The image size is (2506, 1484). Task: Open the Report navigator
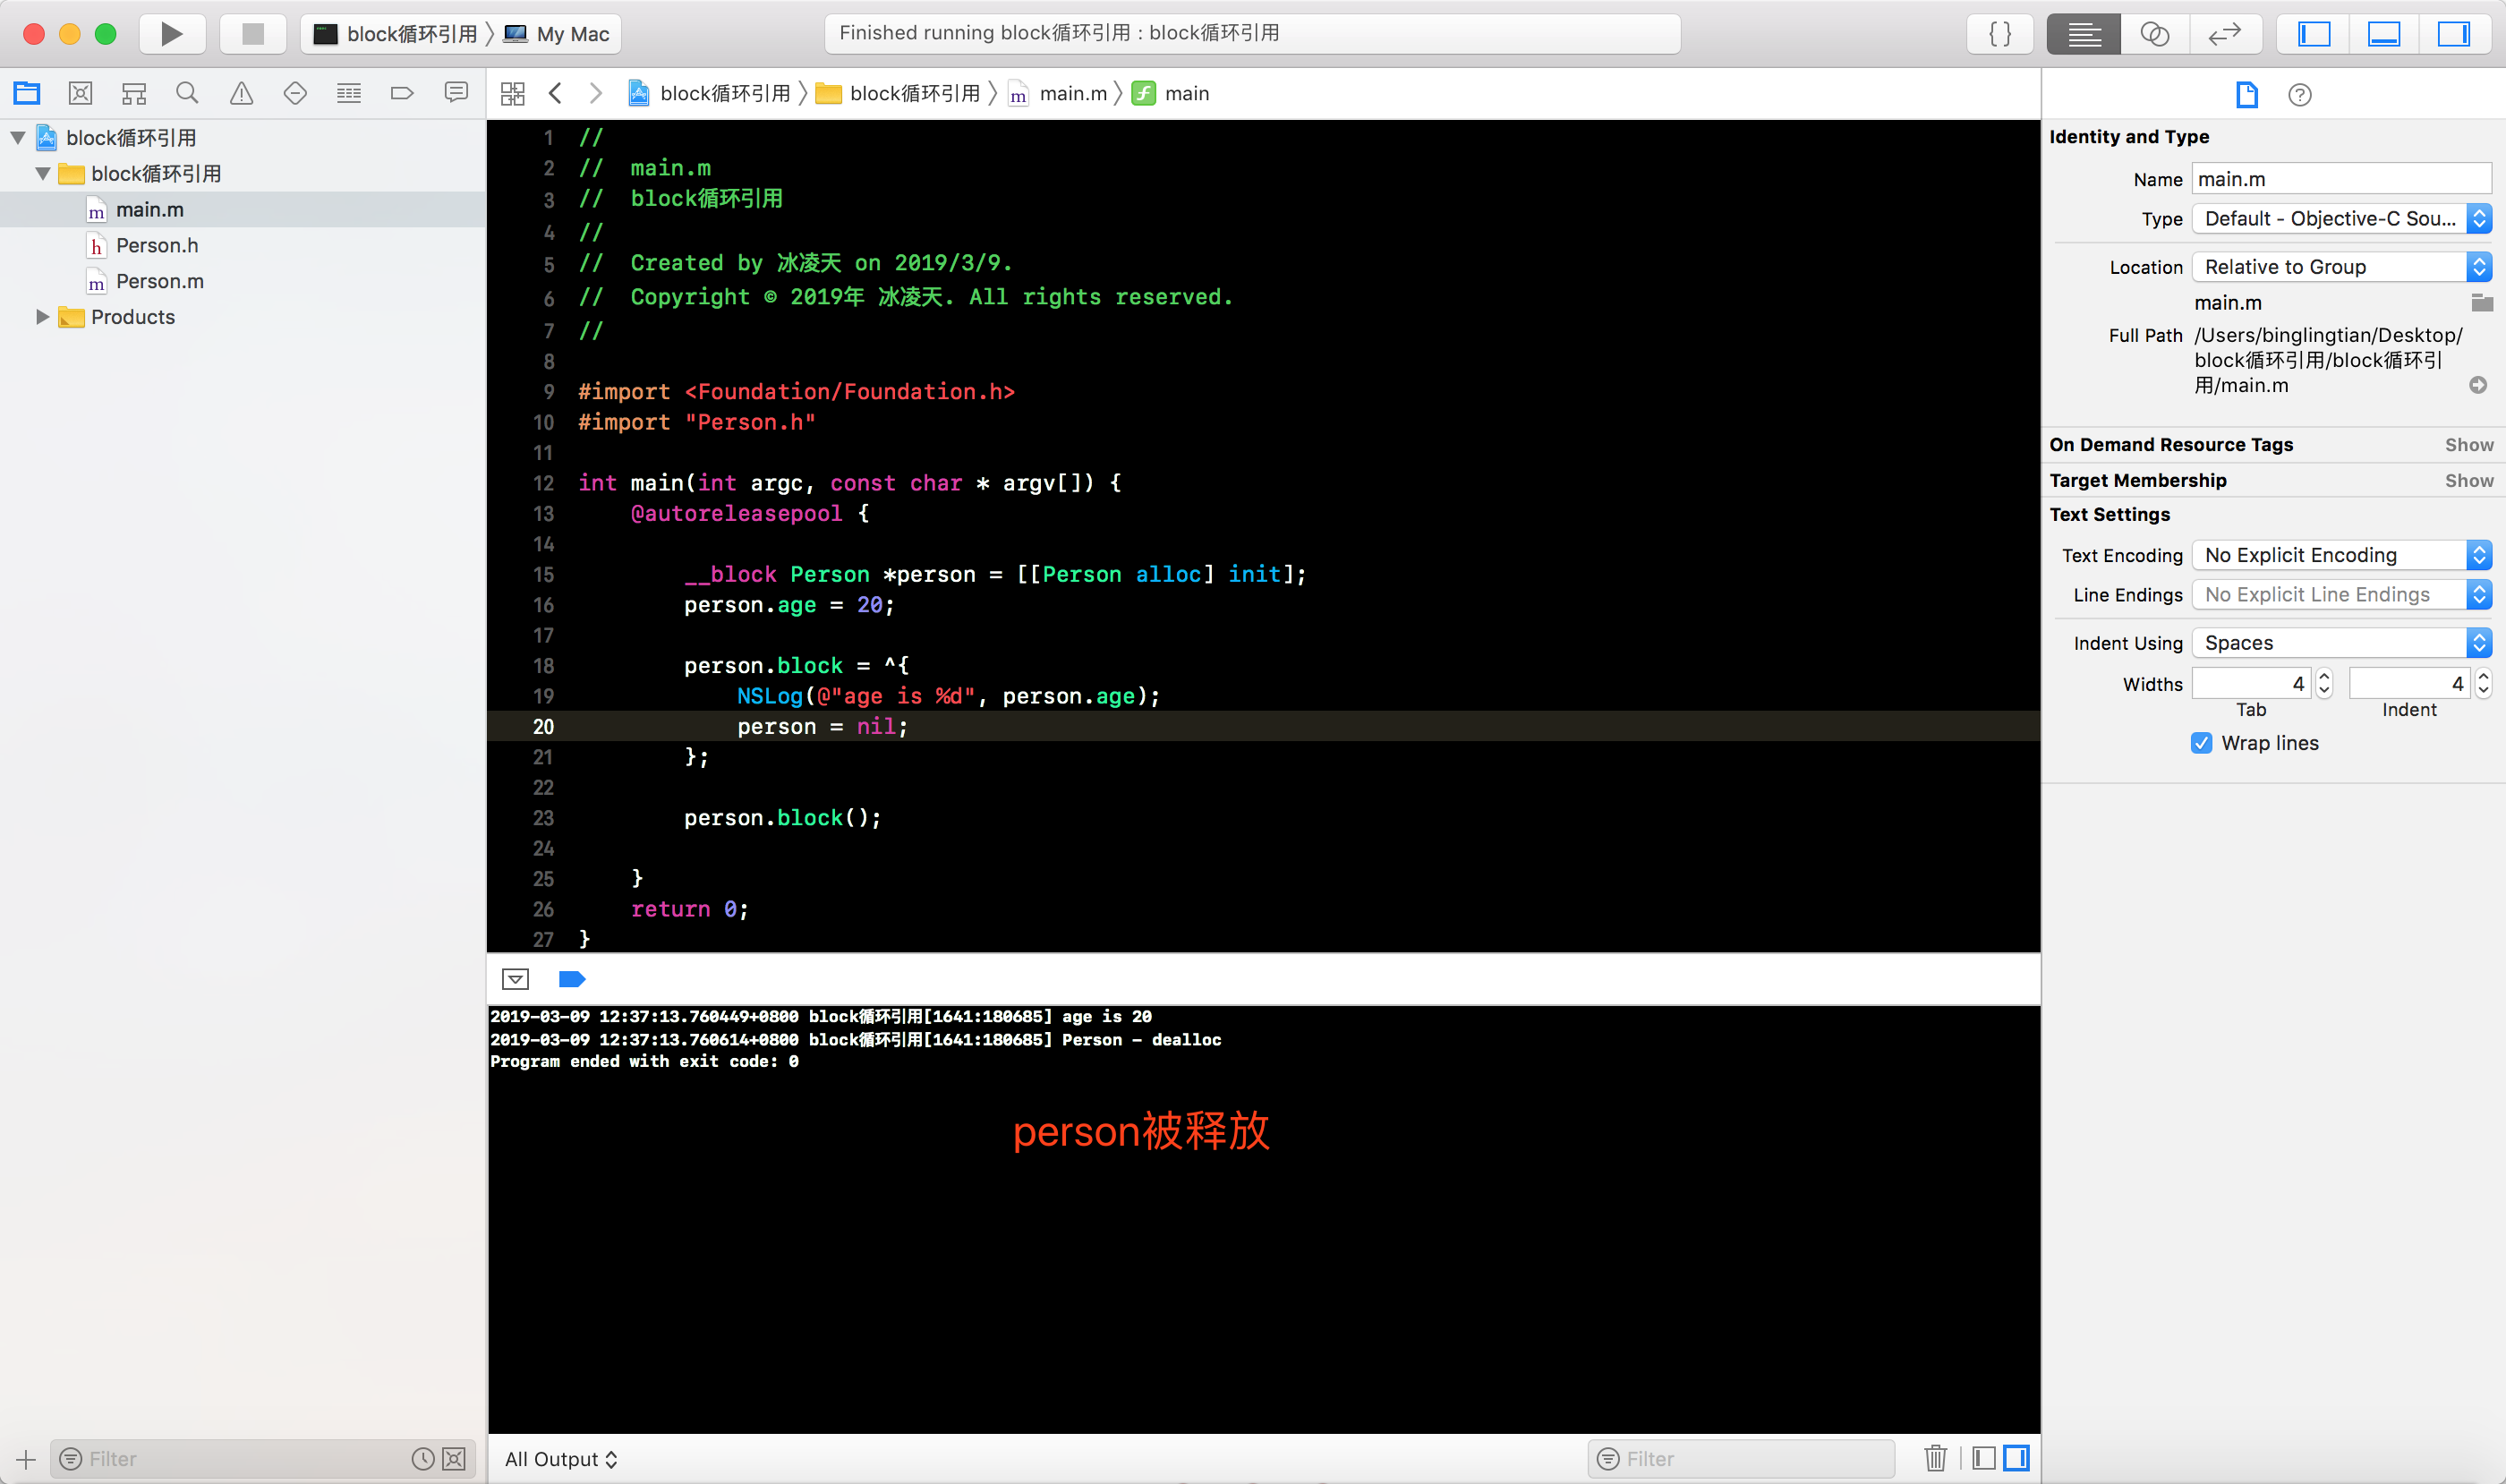456,94
